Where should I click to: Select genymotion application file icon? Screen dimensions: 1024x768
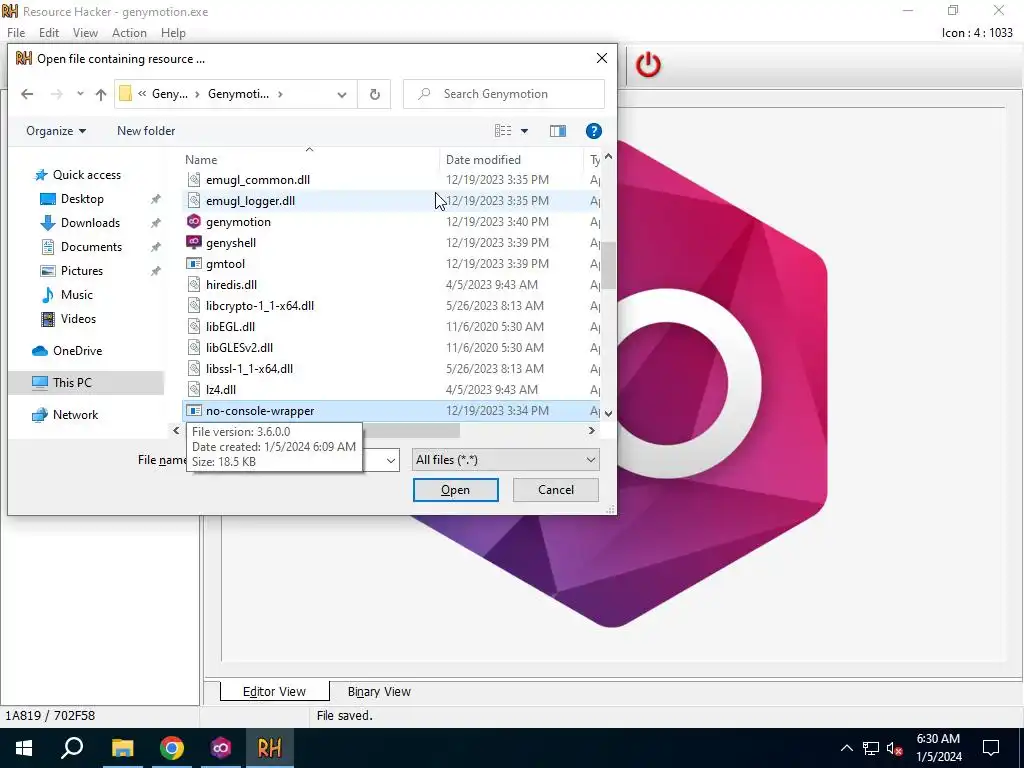[194, 221]
